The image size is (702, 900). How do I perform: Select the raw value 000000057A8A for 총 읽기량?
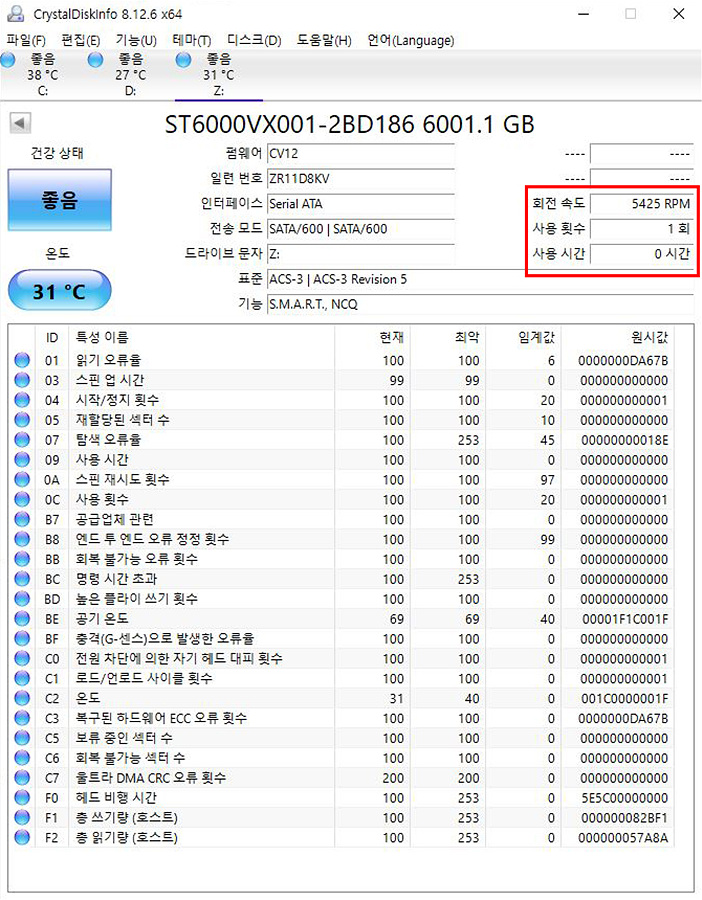point(623,837)
